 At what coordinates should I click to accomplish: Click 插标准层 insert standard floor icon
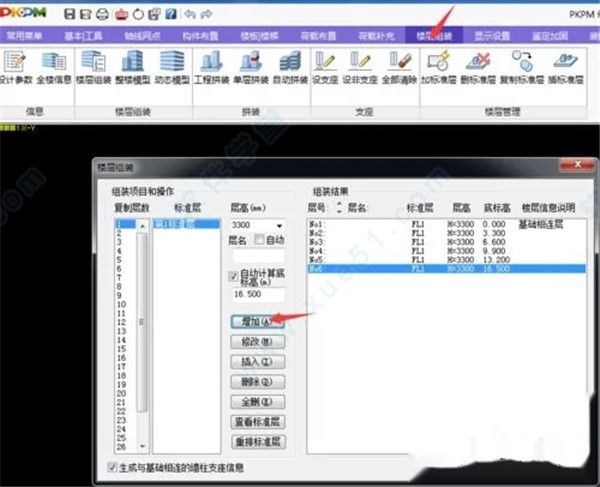566,67
